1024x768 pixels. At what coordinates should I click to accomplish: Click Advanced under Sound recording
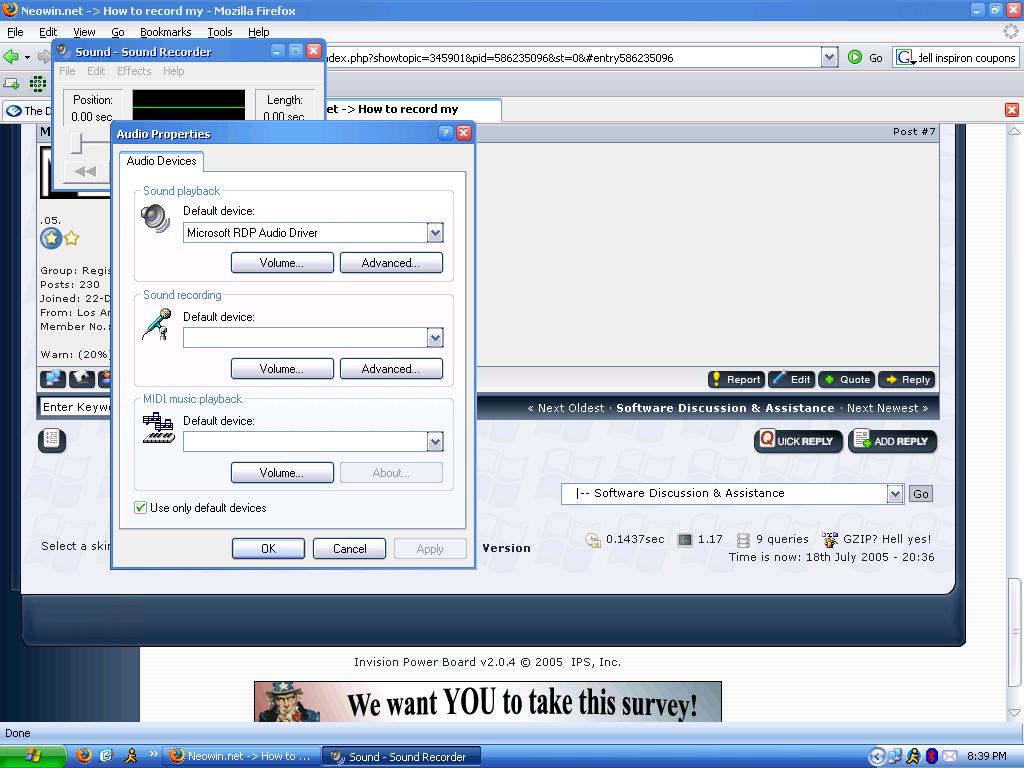click(391, 368)
